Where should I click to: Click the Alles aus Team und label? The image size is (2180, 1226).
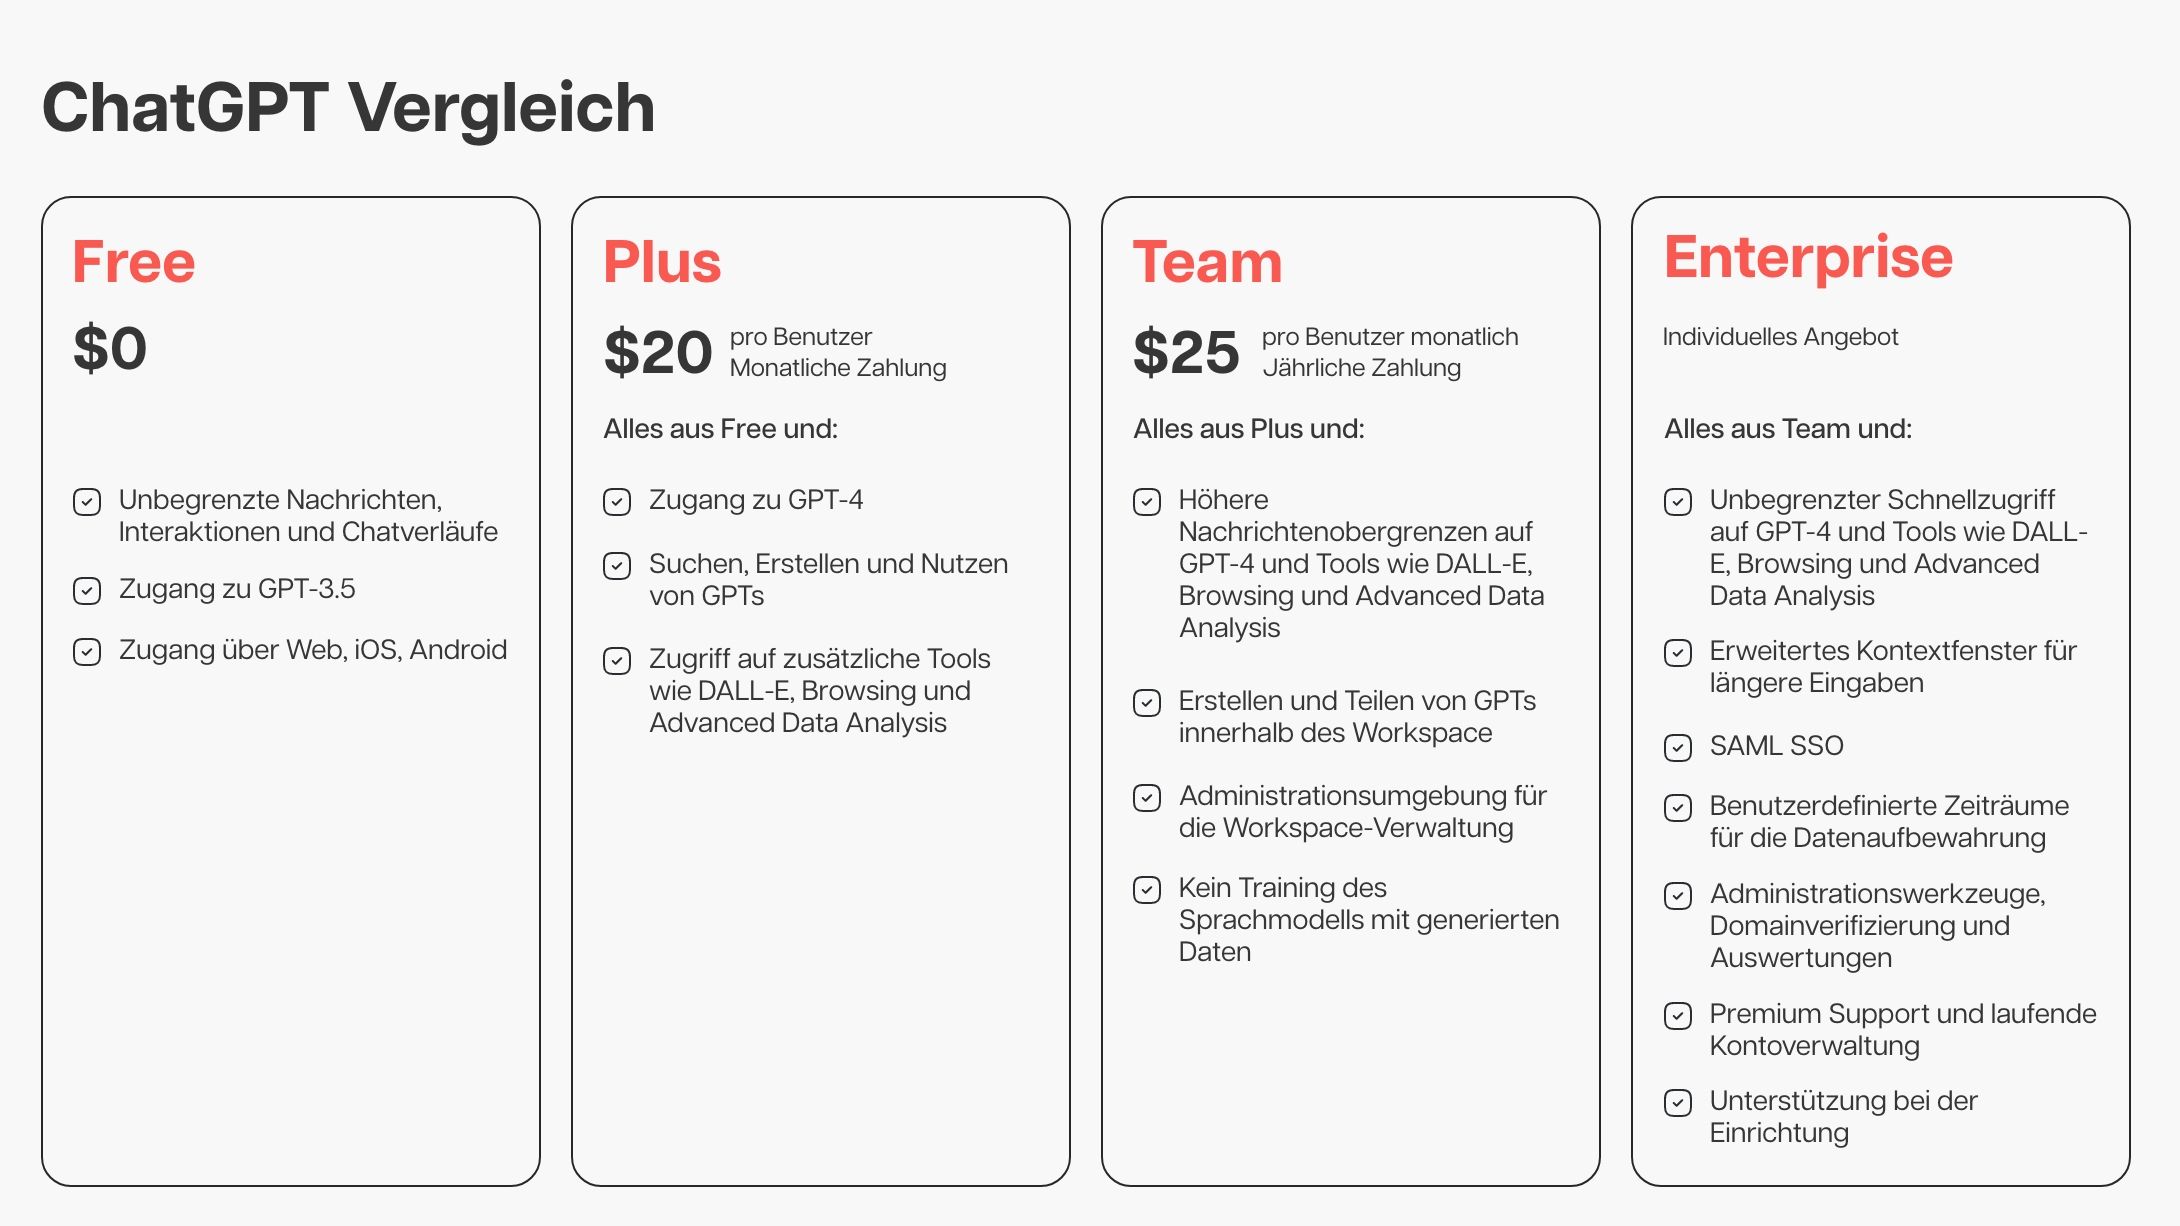[x=1788, y=429]
